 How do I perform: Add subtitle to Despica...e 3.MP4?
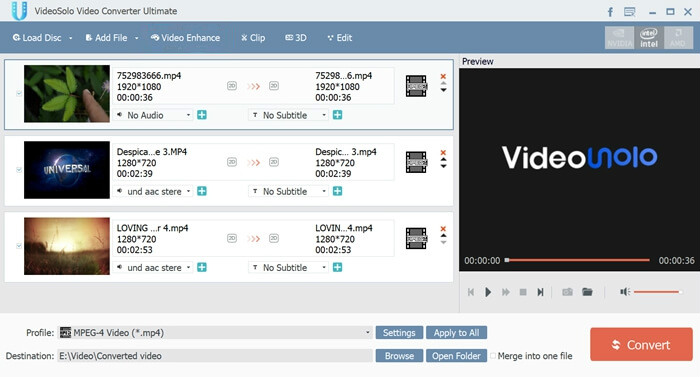[x=338, y=191]
